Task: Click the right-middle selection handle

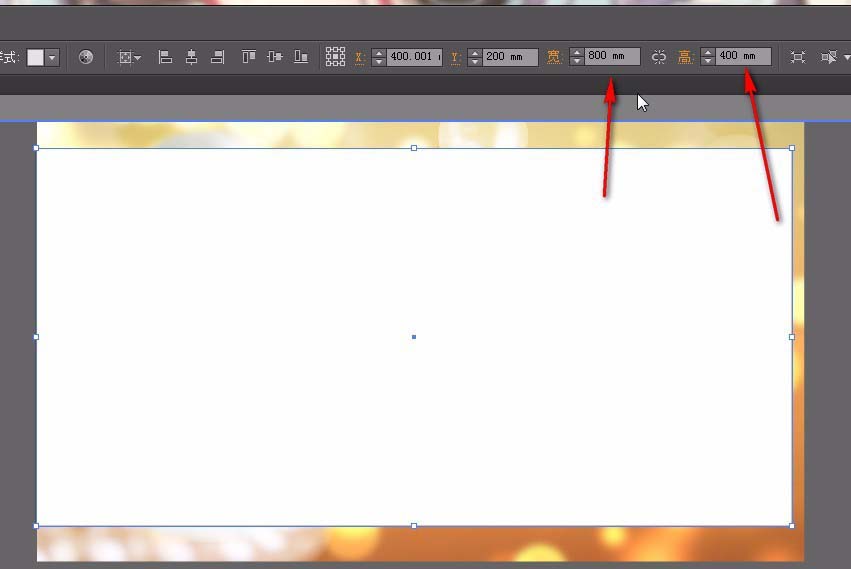Action: (792, 337)
